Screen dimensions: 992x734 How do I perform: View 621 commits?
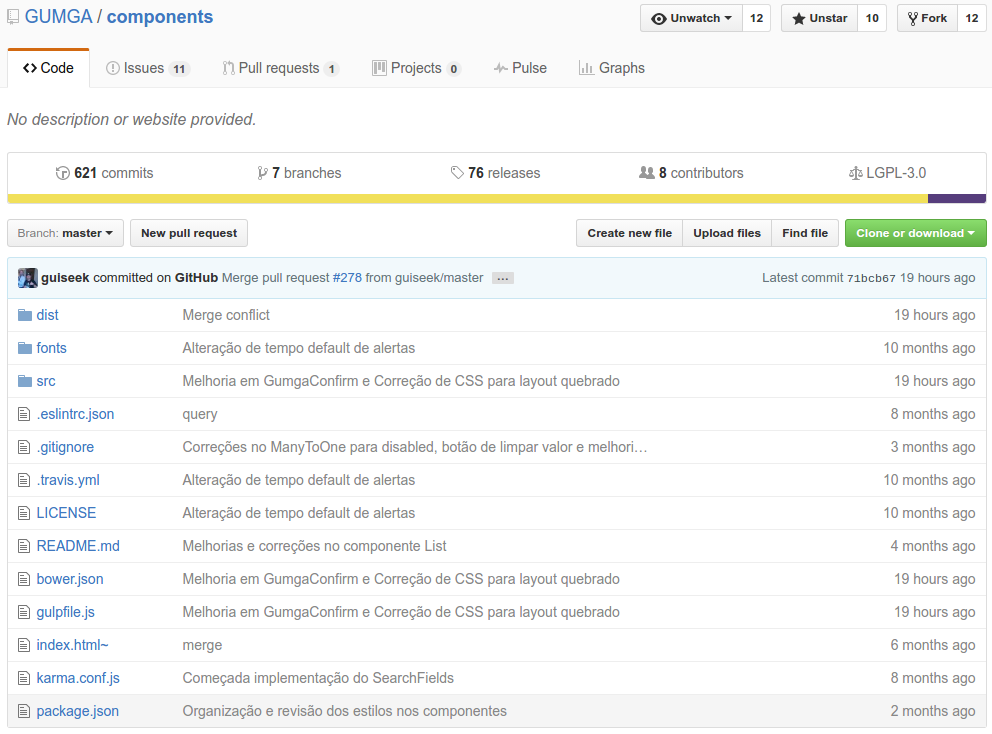104,173
